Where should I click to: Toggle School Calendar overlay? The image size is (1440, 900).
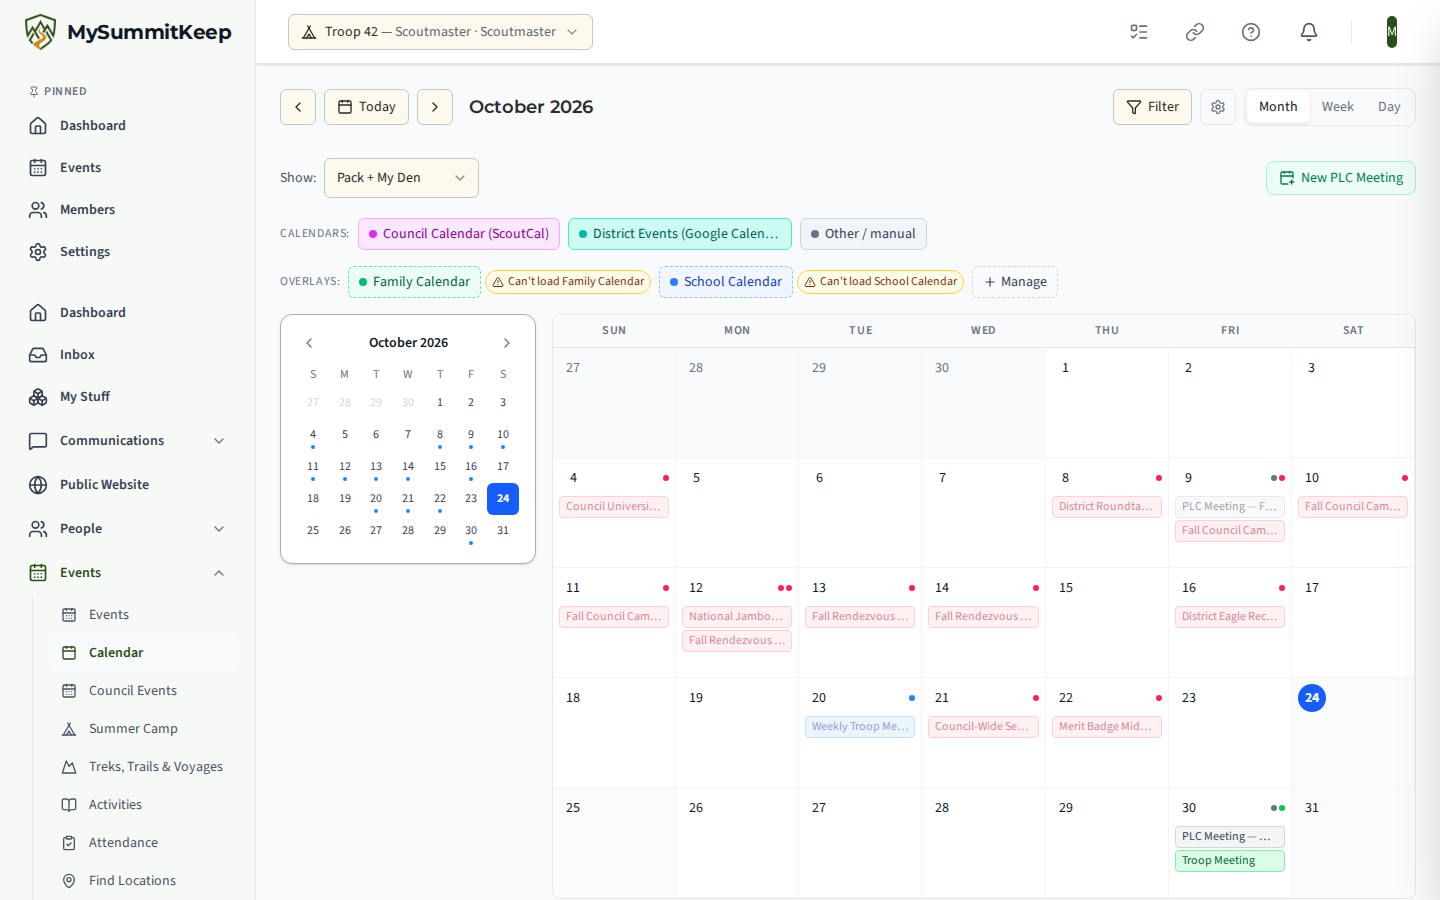[726, 282]
